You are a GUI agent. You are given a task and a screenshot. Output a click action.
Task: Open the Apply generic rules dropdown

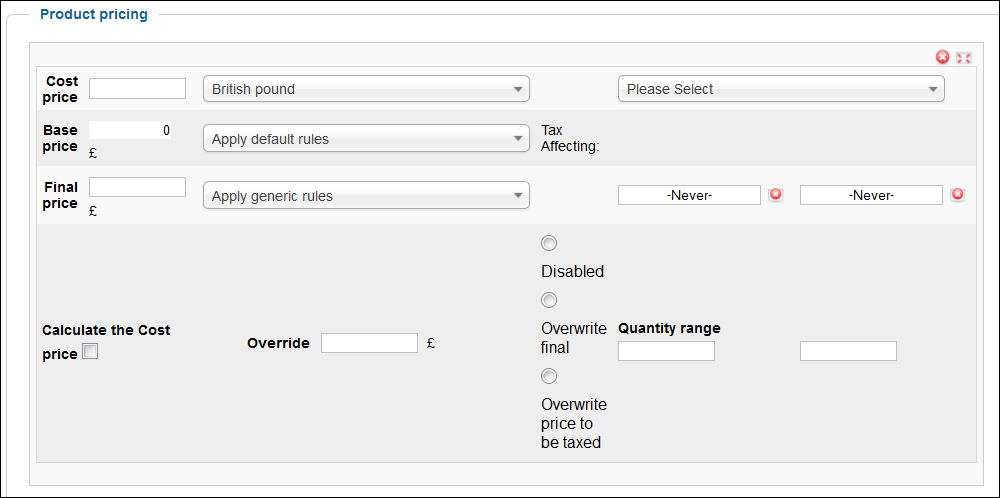pyautogui.click(x=366, y=195)
